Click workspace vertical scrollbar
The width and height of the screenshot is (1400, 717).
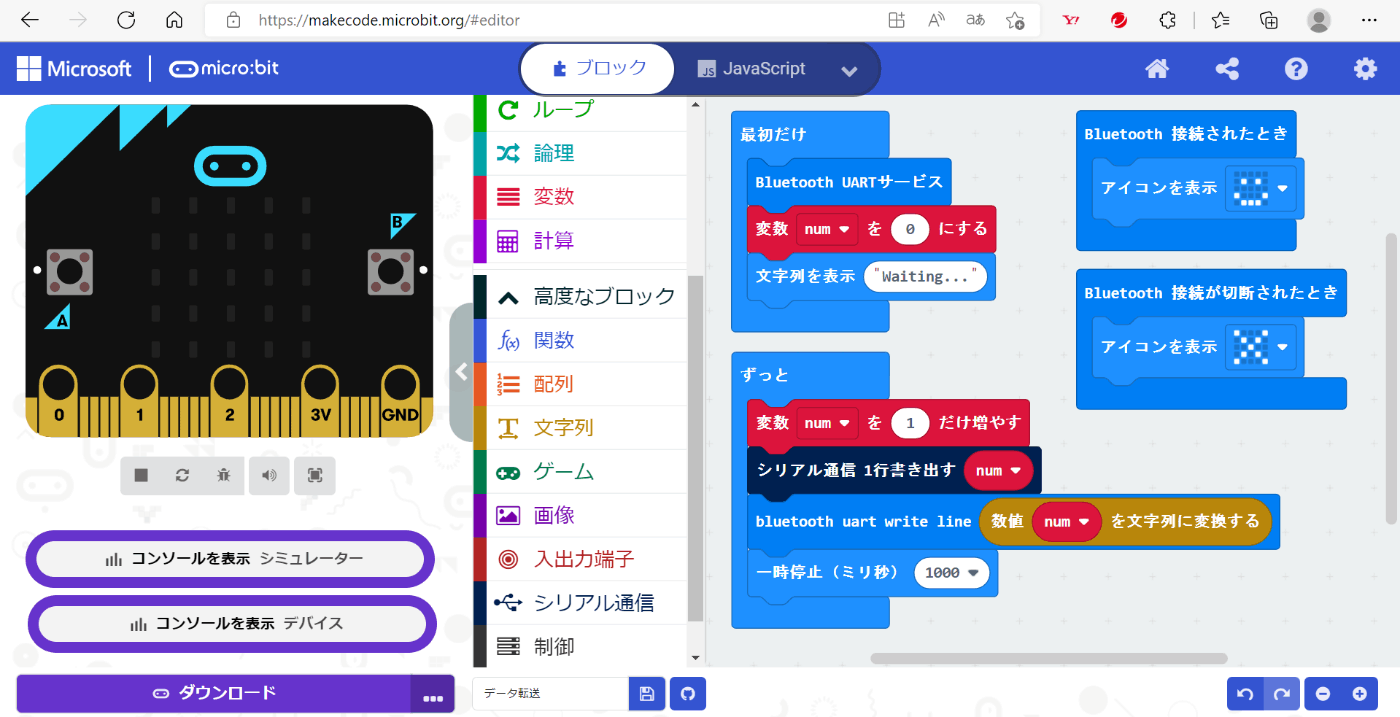coord(1391,378)
